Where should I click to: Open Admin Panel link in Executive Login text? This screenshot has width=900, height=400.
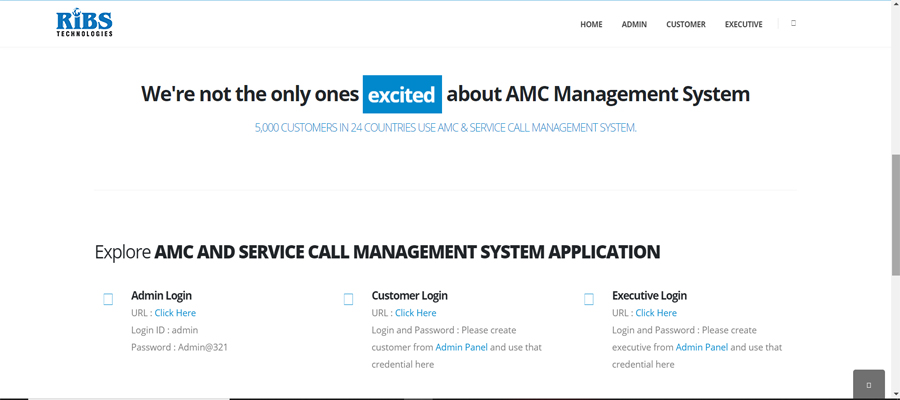point(702,347)
